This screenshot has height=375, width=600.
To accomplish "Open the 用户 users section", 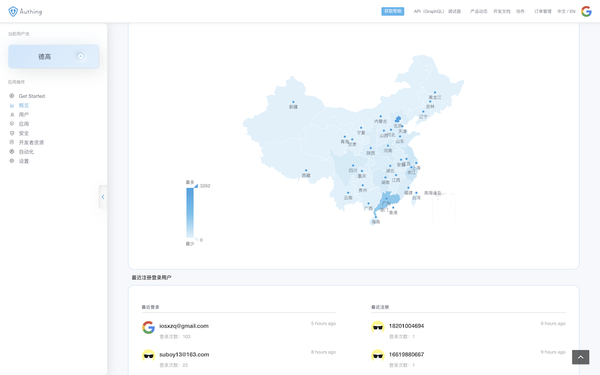I will tap(24, 114).
